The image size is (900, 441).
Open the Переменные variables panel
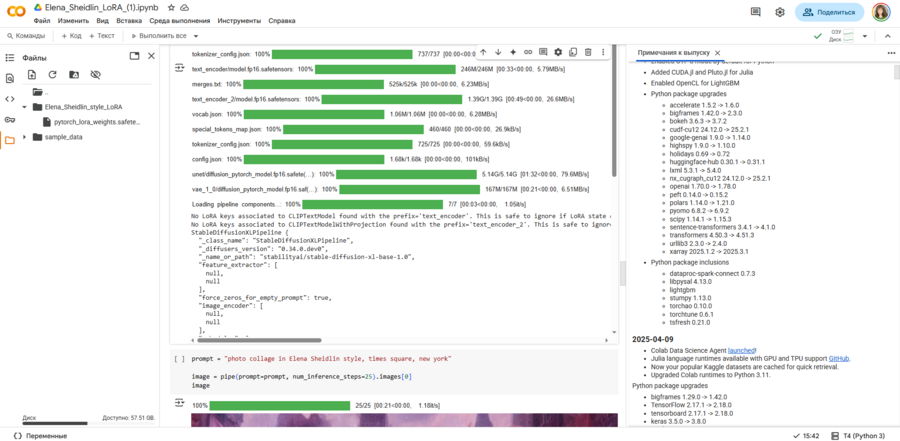(39, 436)
